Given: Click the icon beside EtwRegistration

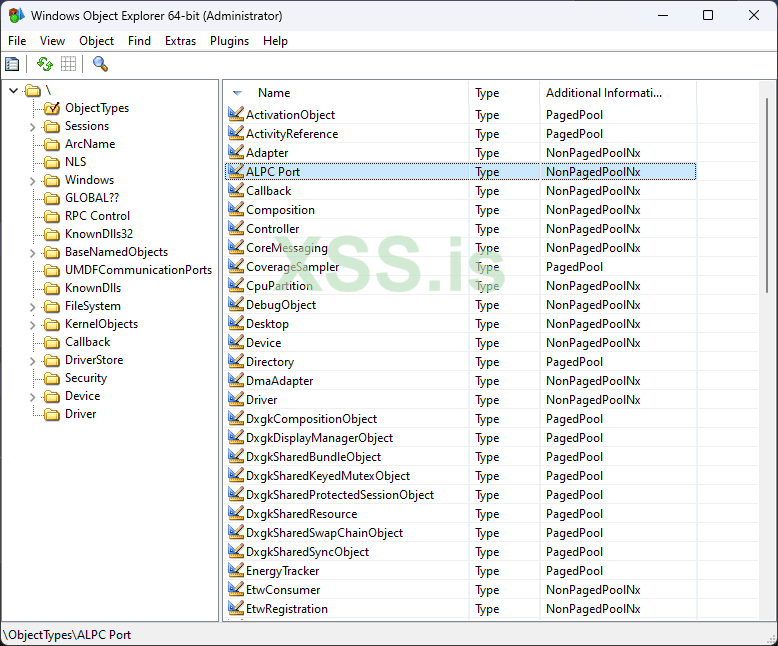Looking at the screenshot, I should pos(236,609).
